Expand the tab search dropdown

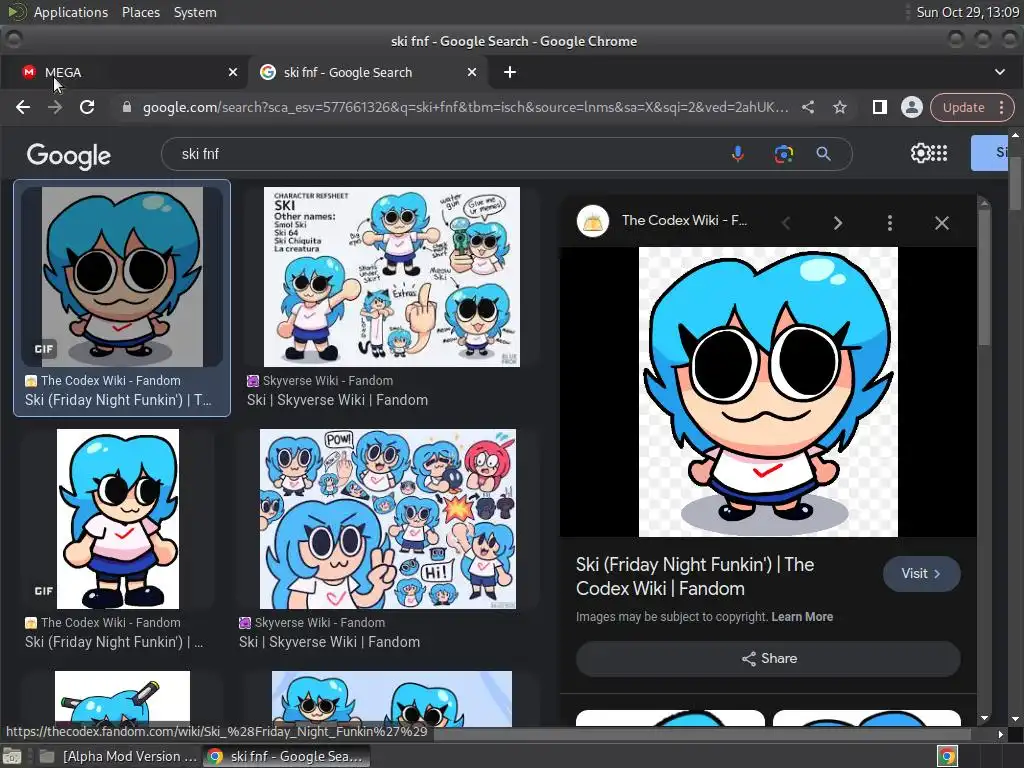click(1000, 72)
